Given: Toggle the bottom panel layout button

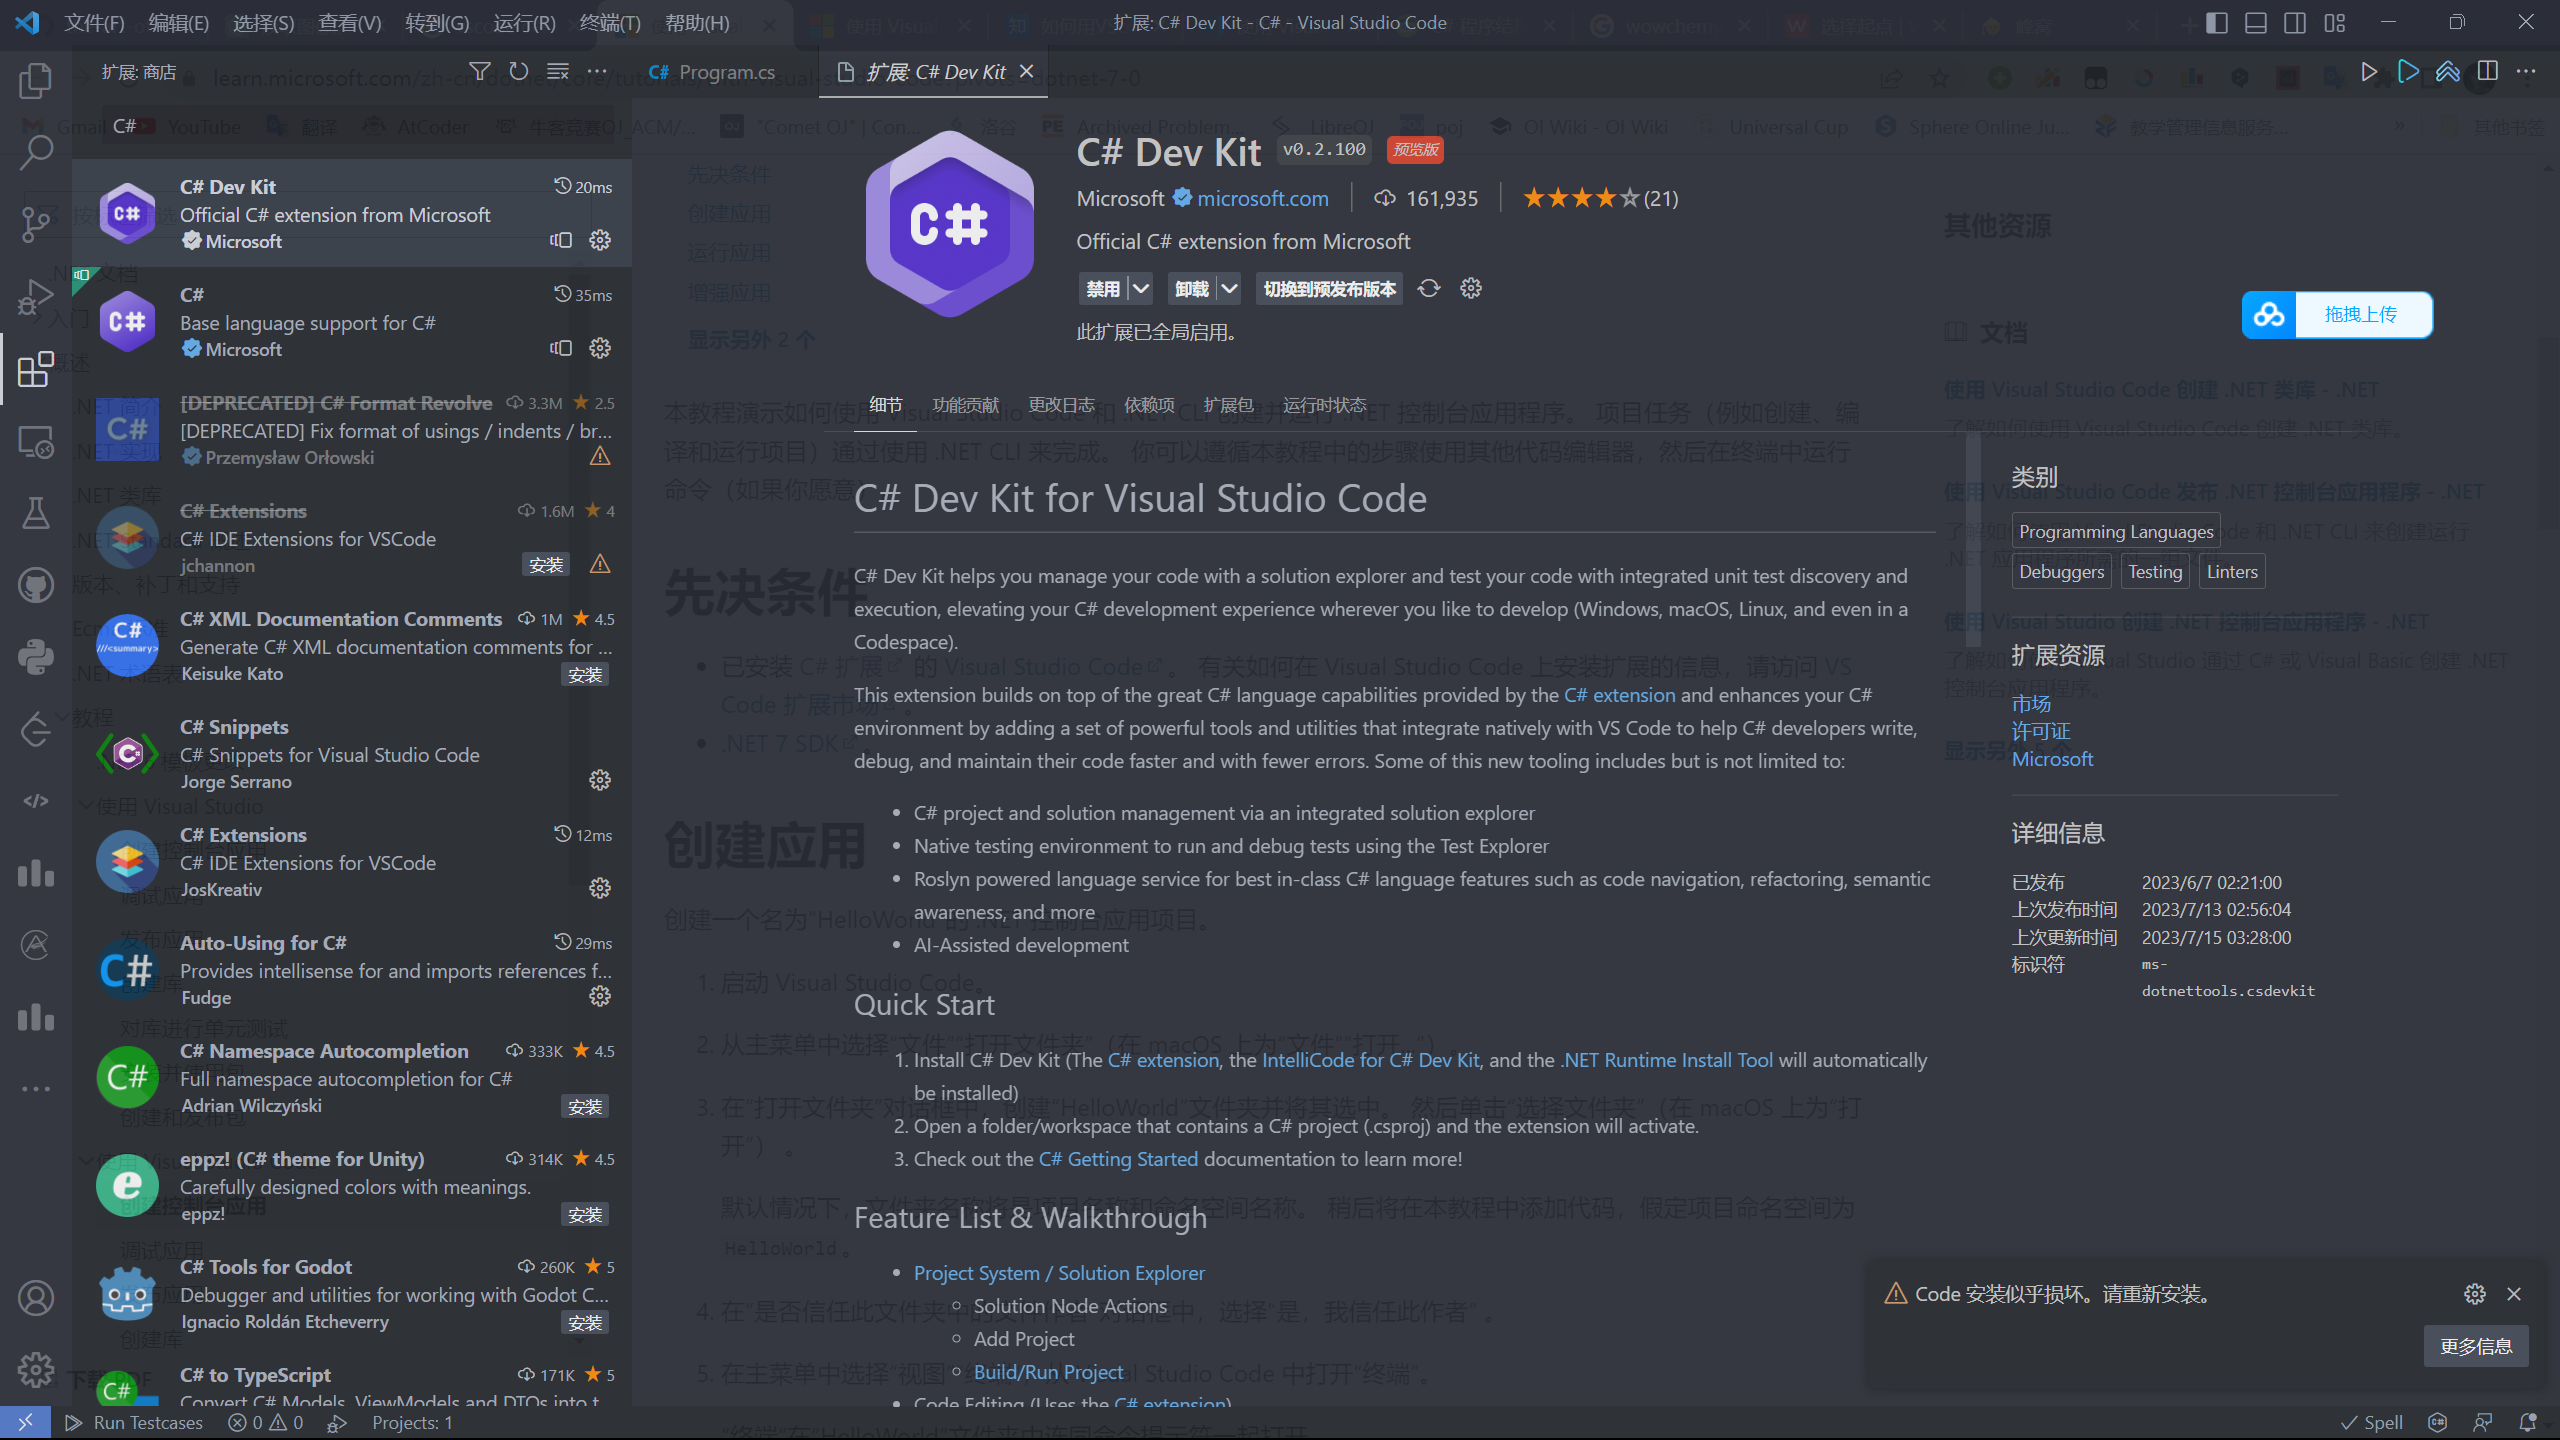Looking at the screenshot, I should pyautogui.click(x=2255, y=22).
